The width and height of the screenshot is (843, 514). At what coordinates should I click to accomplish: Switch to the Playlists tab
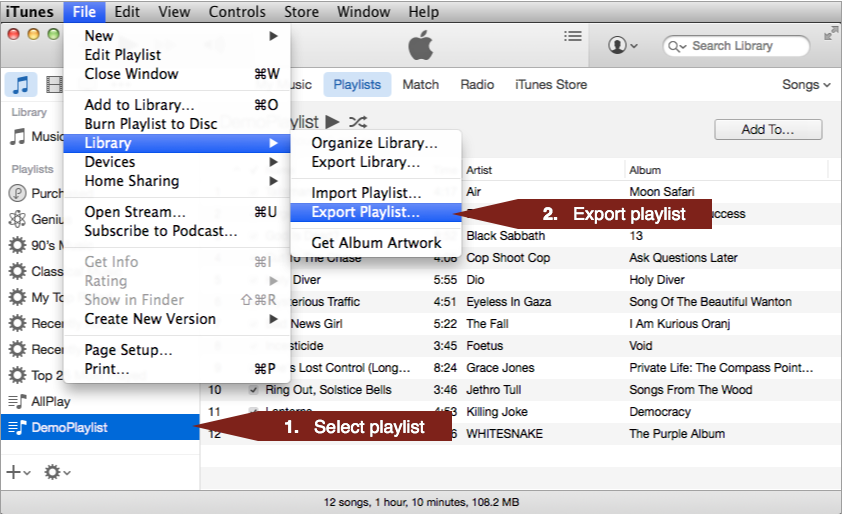coord(357,84)
